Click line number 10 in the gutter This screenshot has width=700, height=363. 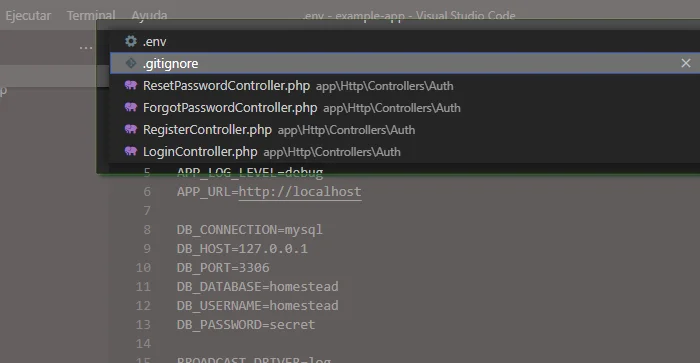[143, 267]
